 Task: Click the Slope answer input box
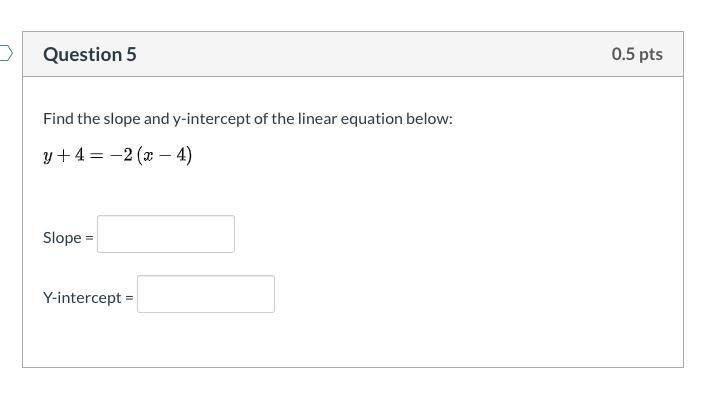(x=166, y=234)
